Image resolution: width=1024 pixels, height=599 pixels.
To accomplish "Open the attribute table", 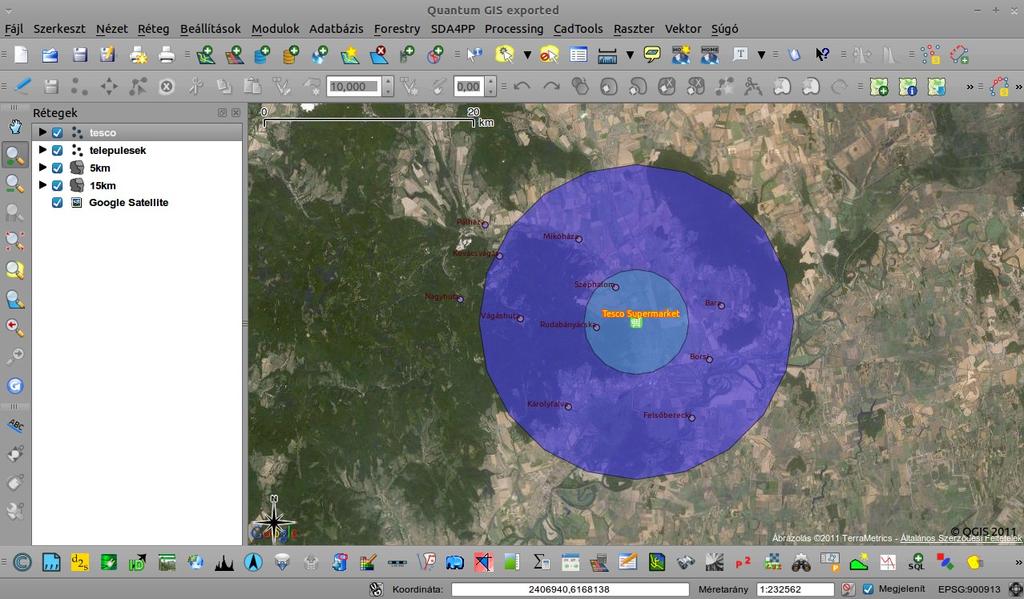I will click(578, 55).
